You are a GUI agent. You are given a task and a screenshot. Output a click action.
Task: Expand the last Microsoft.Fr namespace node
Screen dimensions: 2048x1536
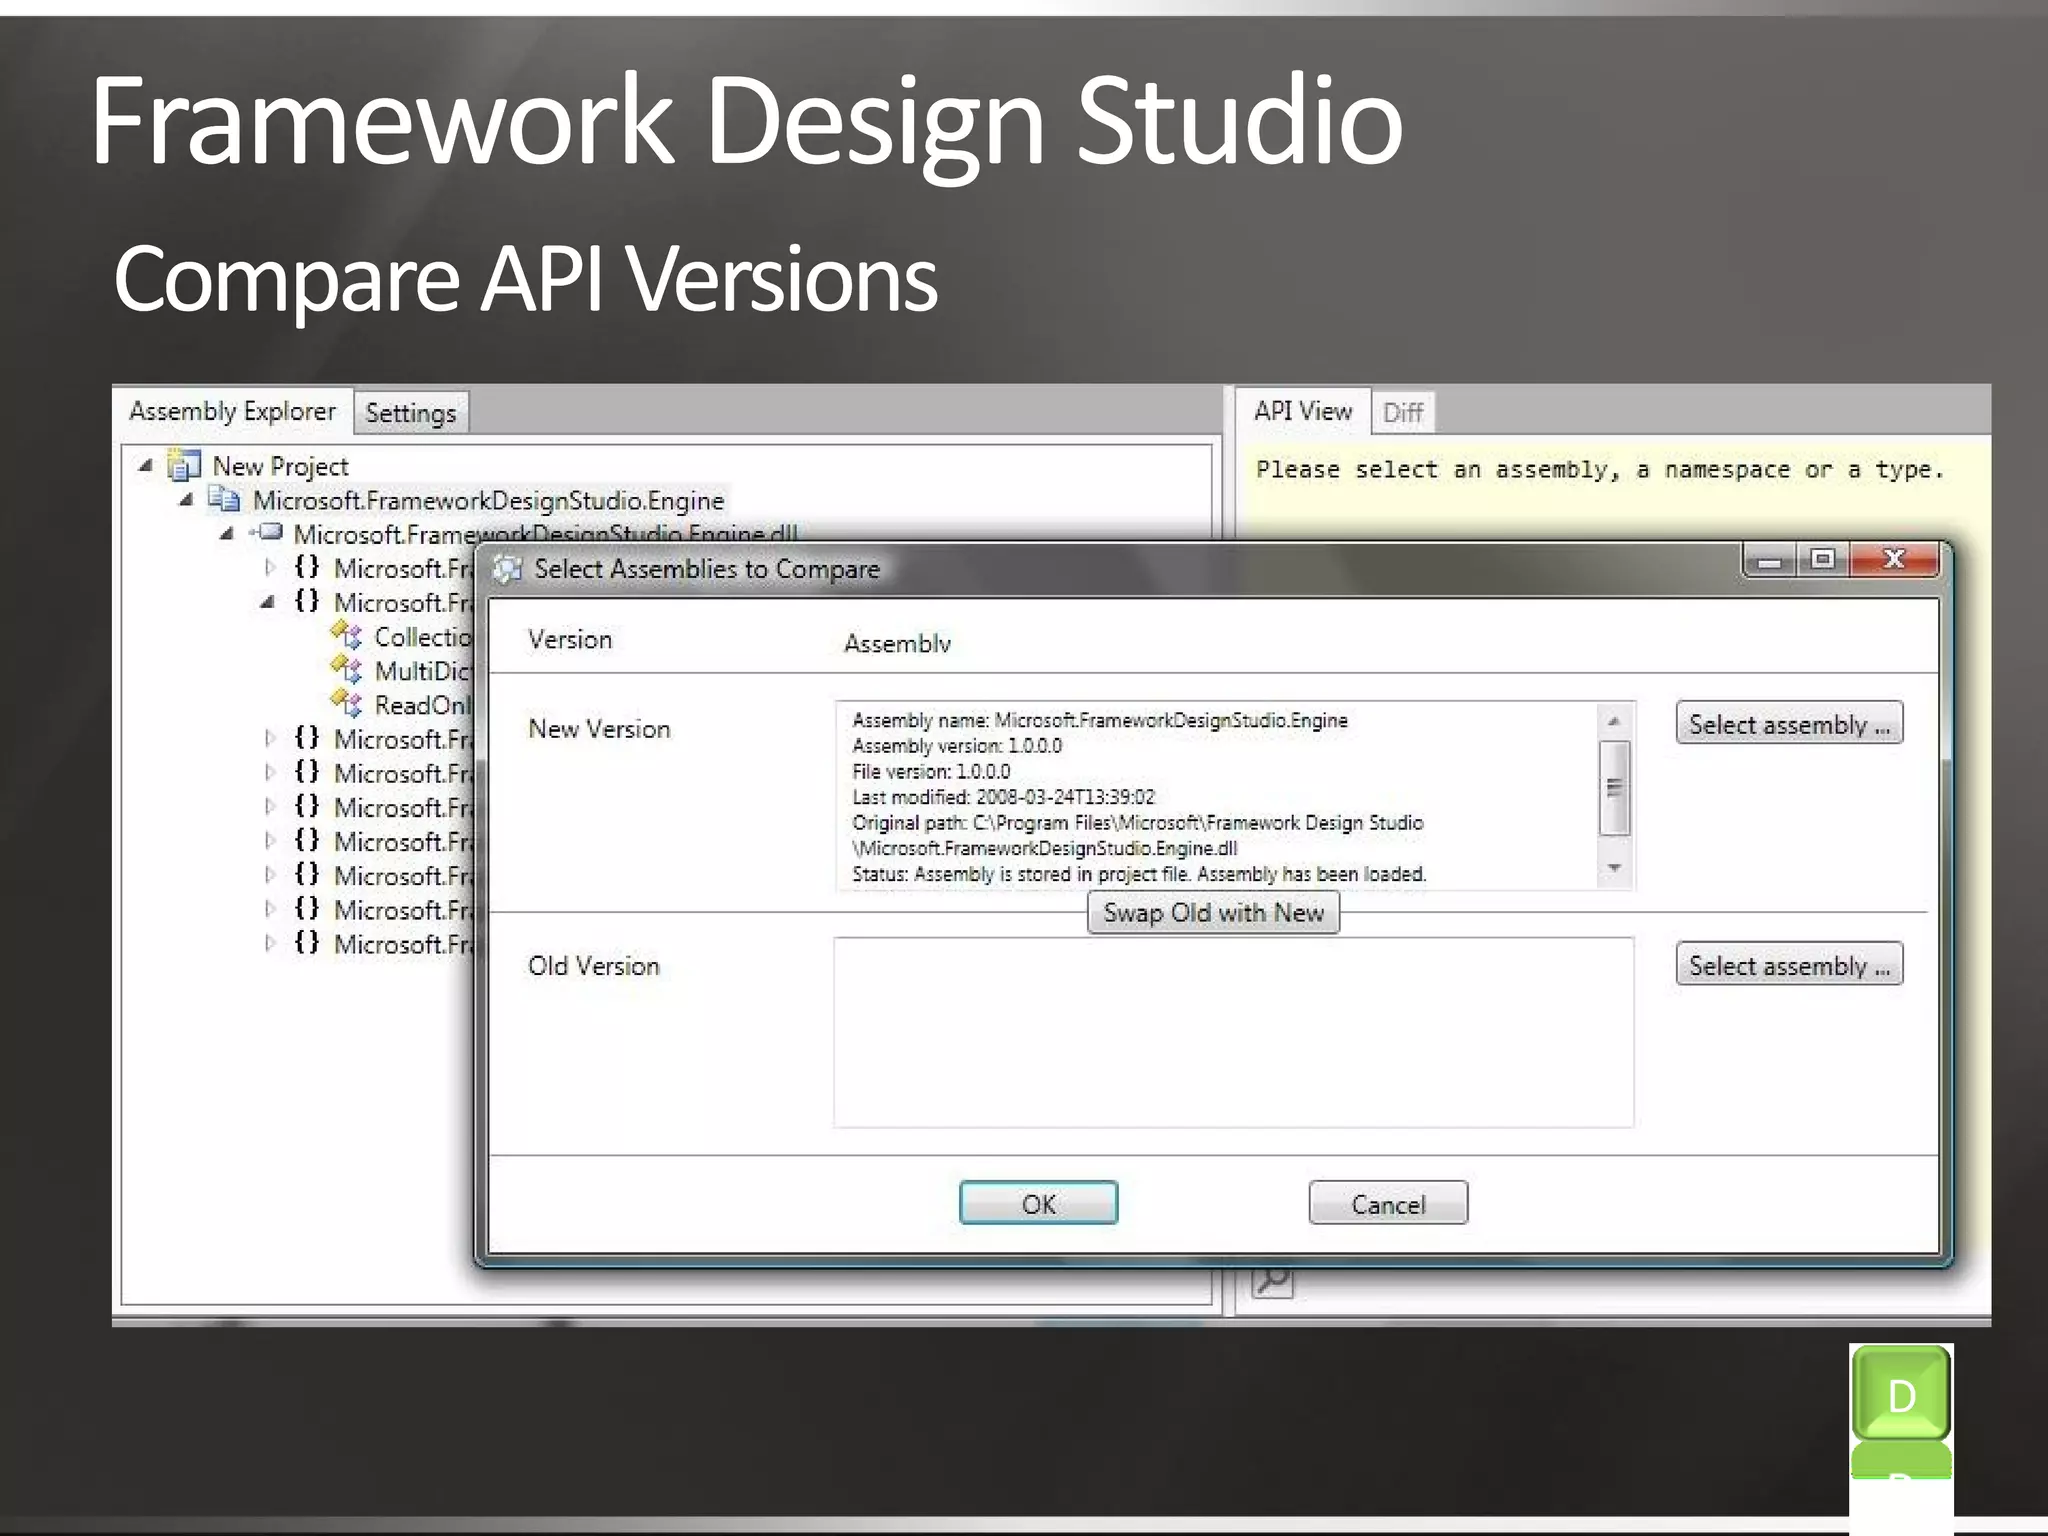[269, 943]
